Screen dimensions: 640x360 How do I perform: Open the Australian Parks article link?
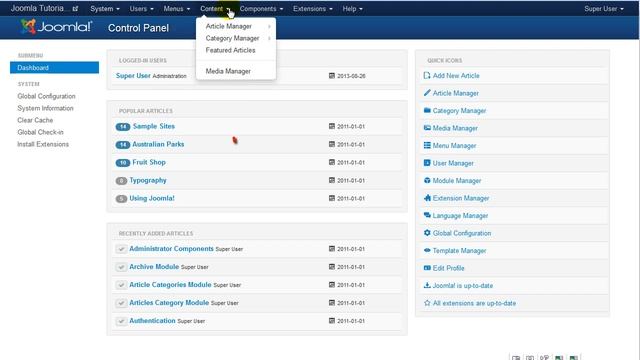[158, 144]
